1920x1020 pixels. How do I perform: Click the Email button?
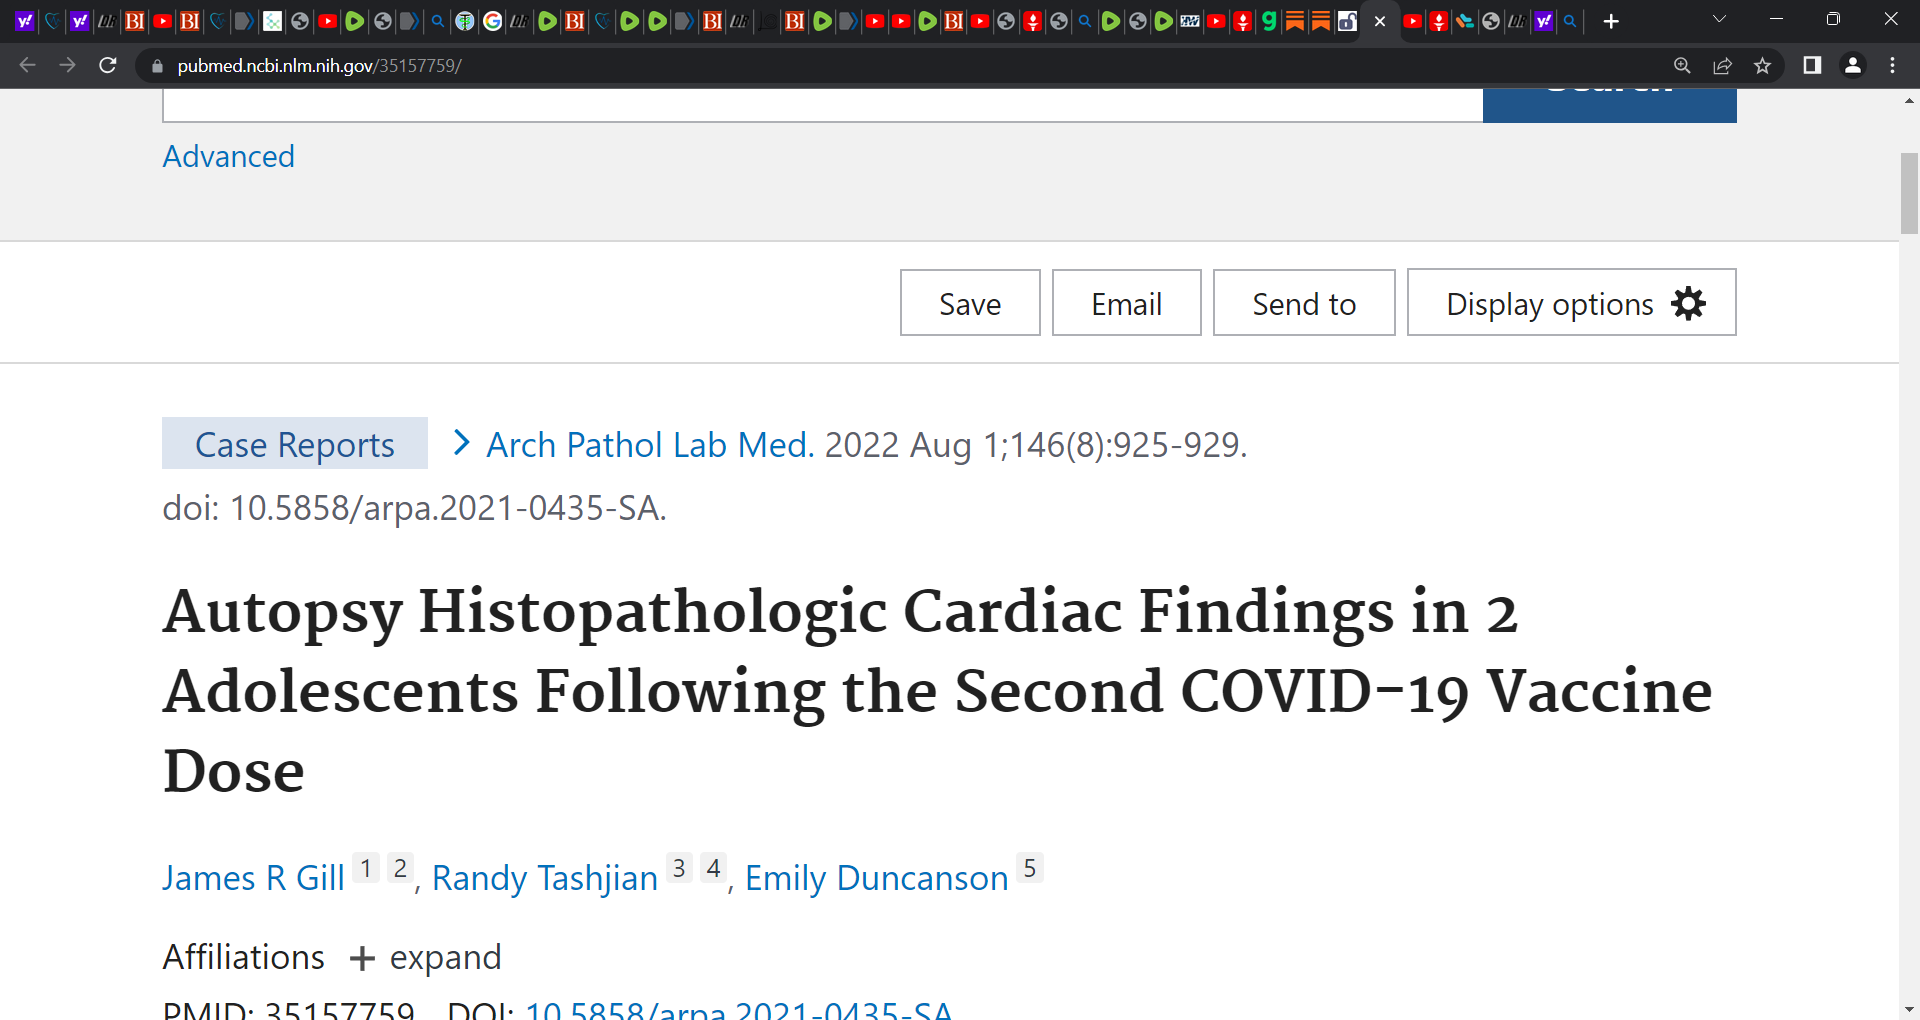1126,302
